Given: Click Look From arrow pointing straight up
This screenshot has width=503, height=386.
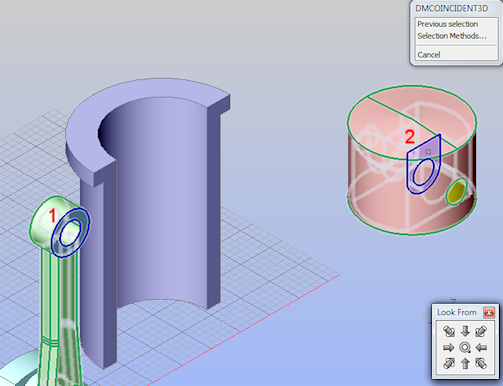Looking at the screenshot, I should pyautogui.click(x=465, y=363).
